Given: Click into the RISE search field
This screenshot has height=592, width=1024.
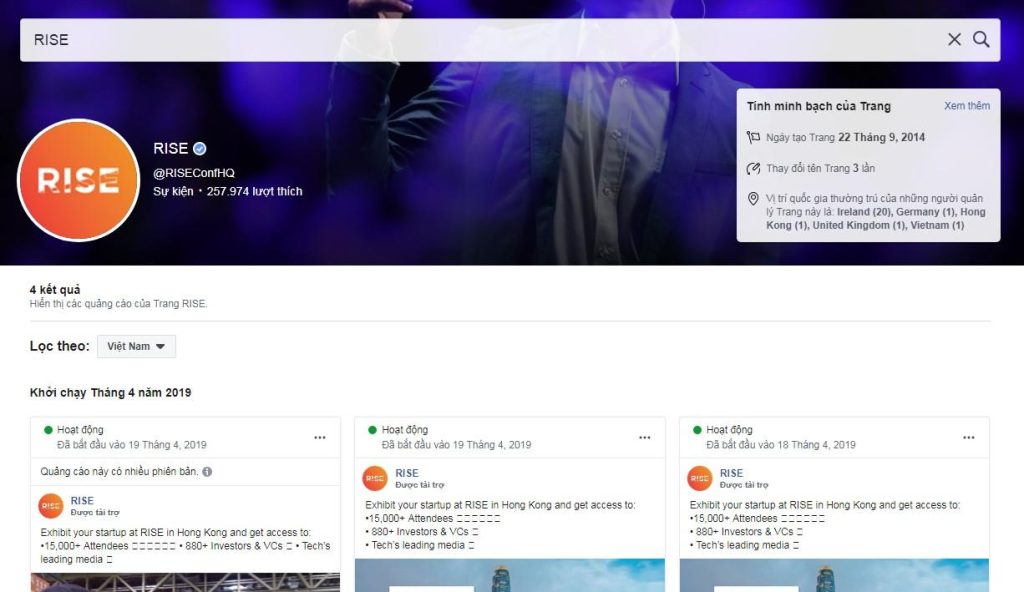Looking at the screenshot, I should click(x=483, y=40).
